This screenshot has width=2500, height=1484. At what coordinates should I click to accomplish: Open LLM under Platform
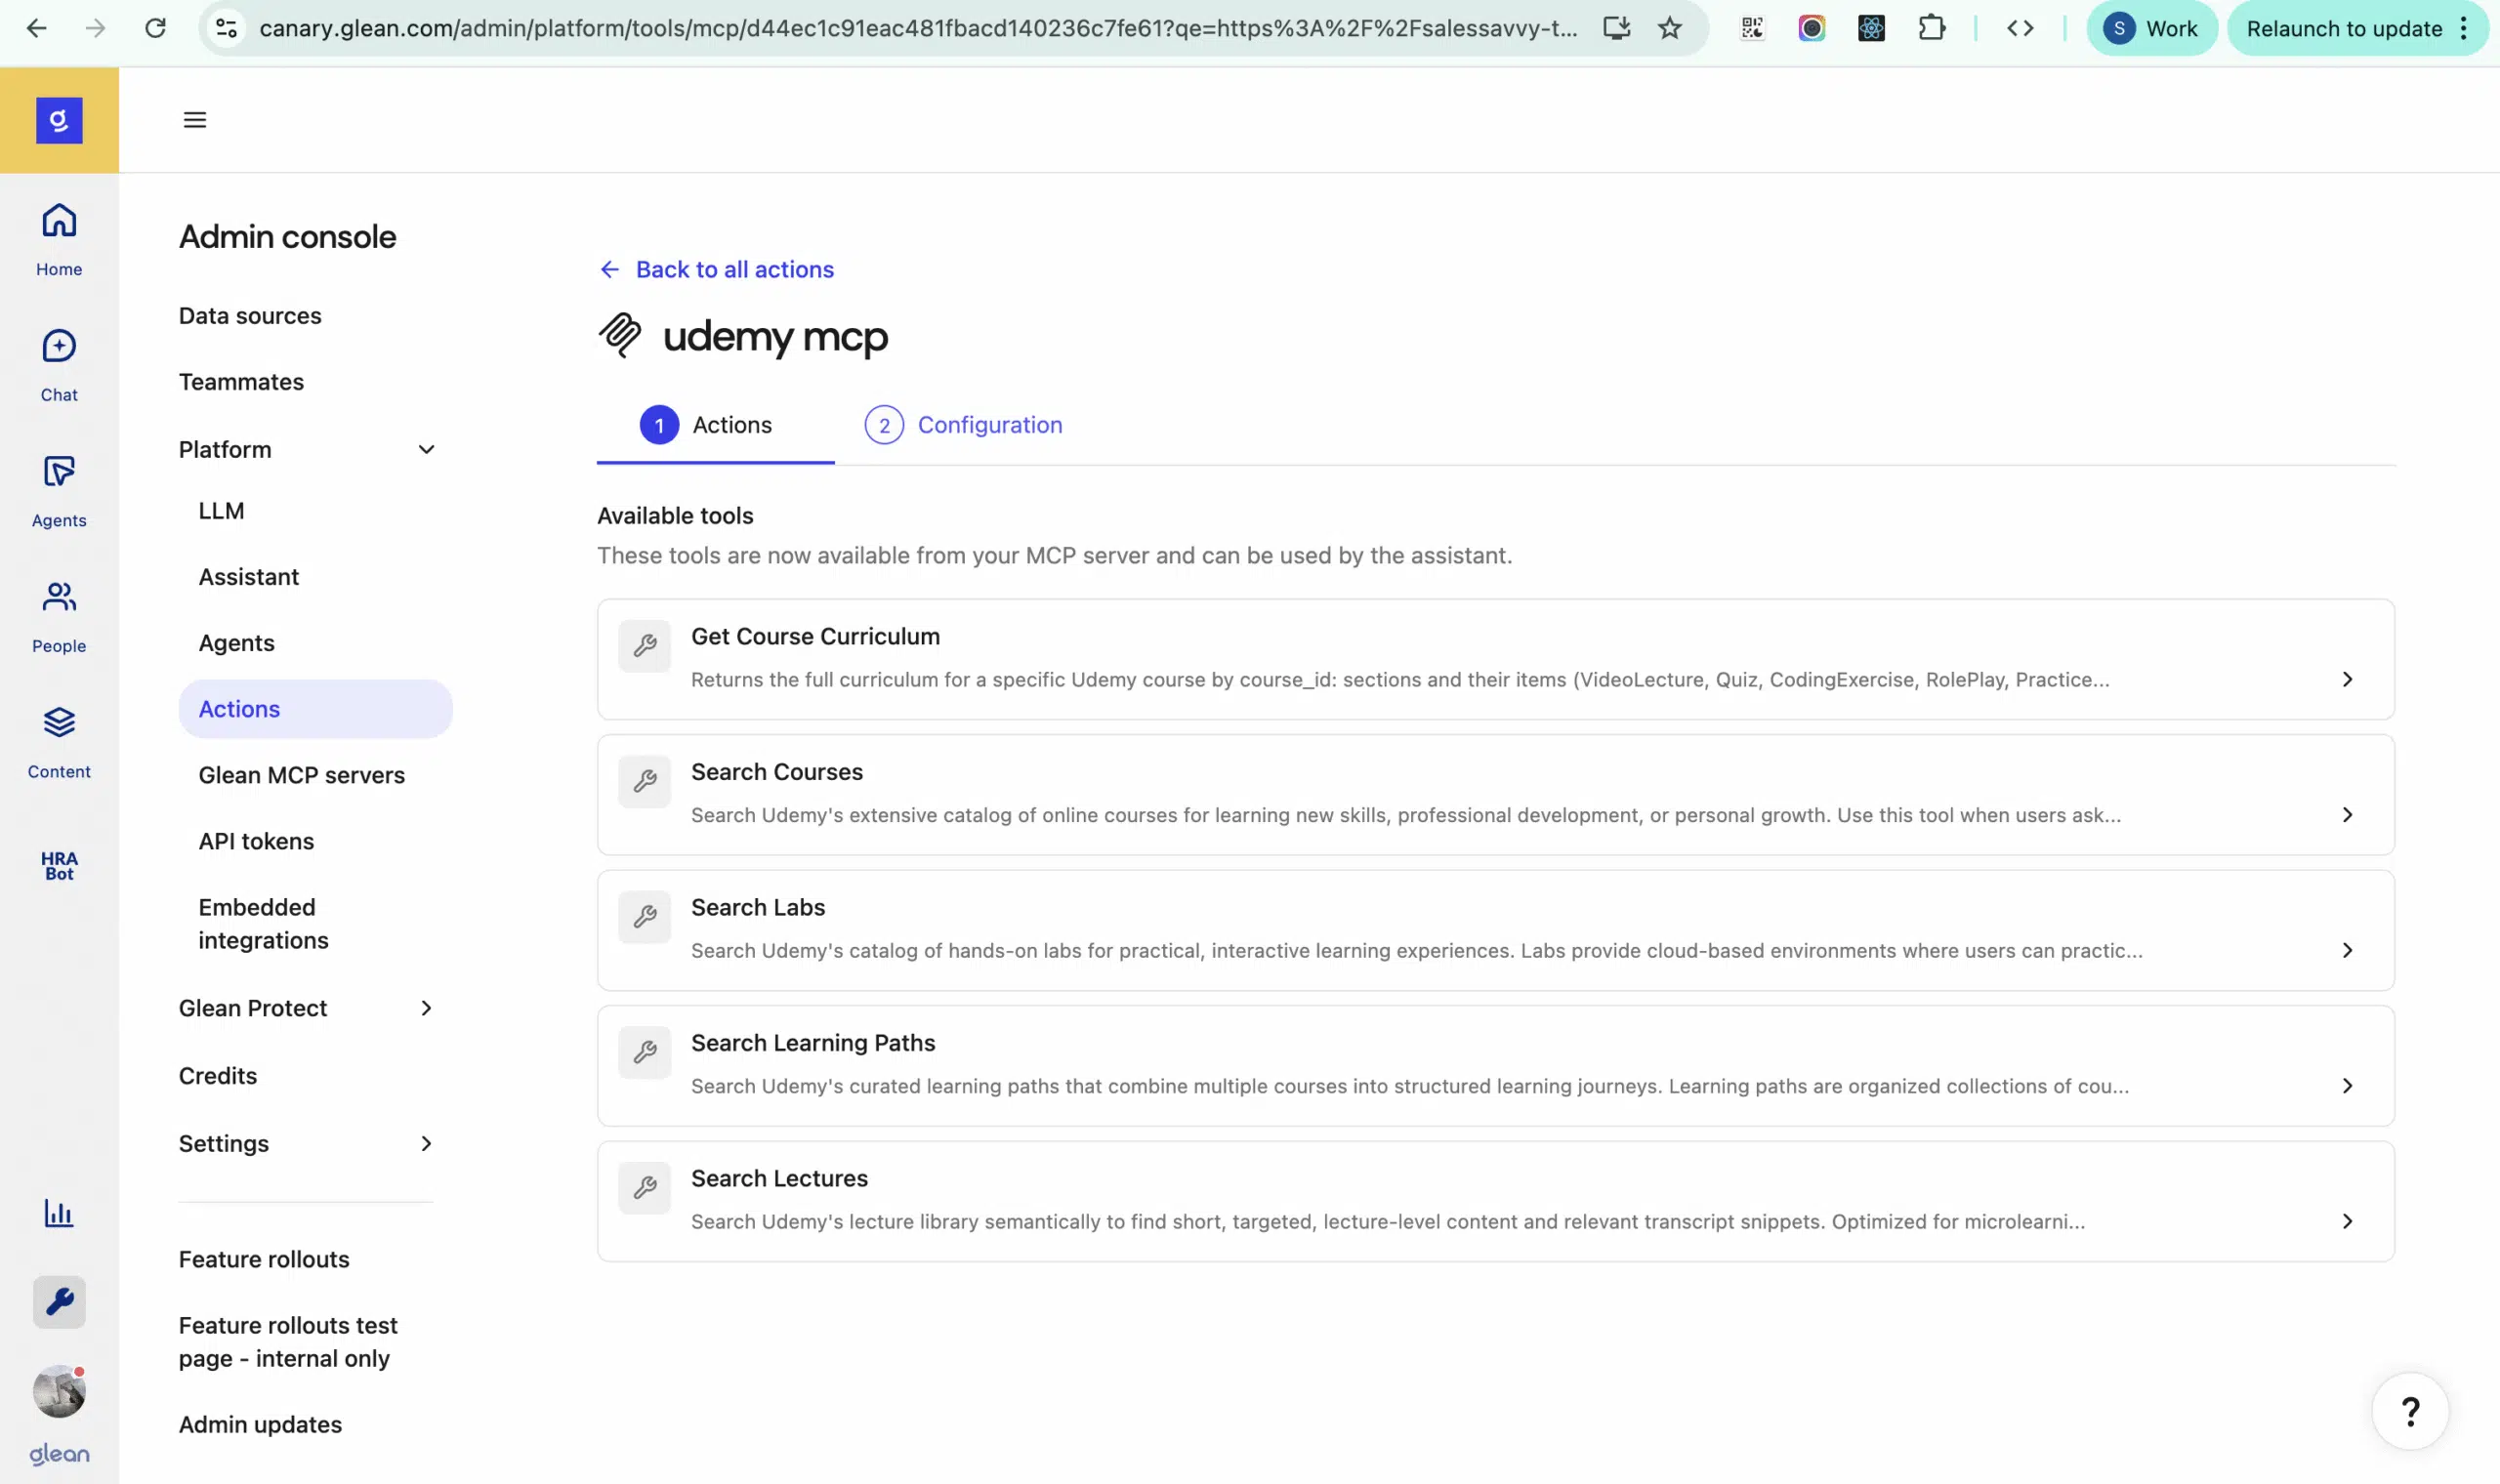(221, 511)
